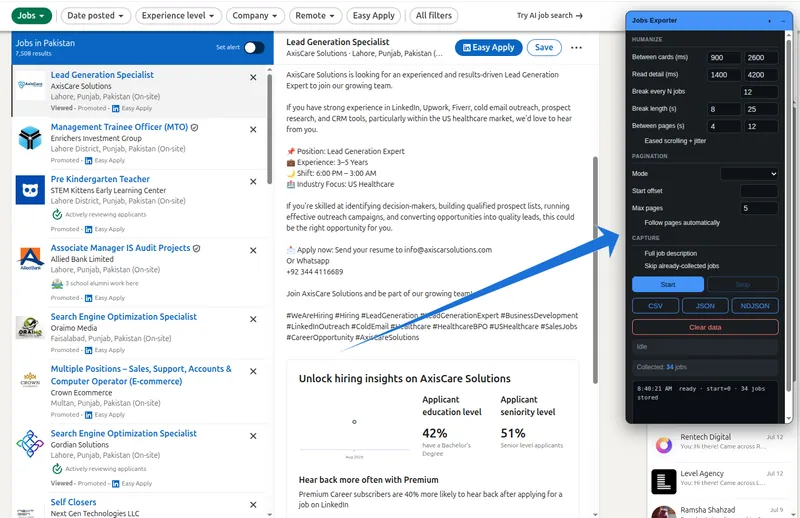The height and width of the screenshot is (518, 800).
Task: Edit Break length minimum value 8
Action: pyautogui.click(x=724, y=109)
